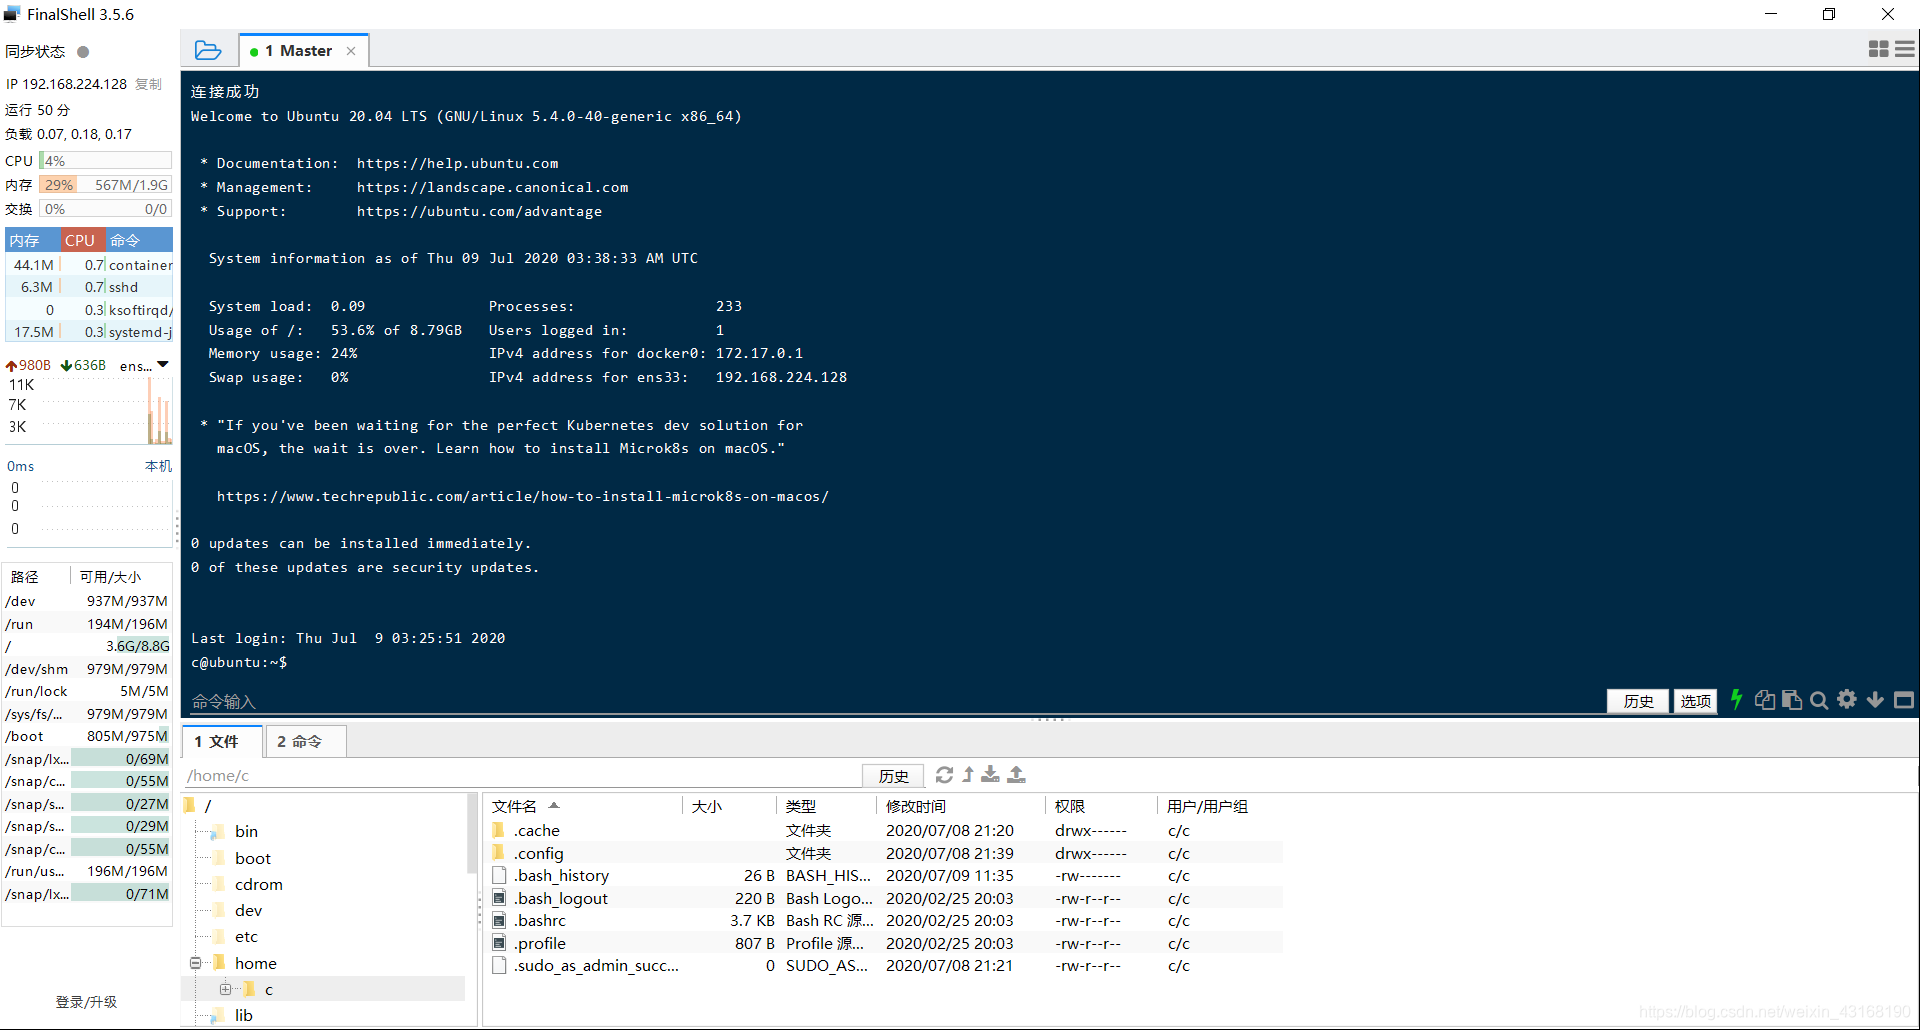Select the boot folder in tree
Viewport: 1920px width, 1030px height.
pos(253,858)
